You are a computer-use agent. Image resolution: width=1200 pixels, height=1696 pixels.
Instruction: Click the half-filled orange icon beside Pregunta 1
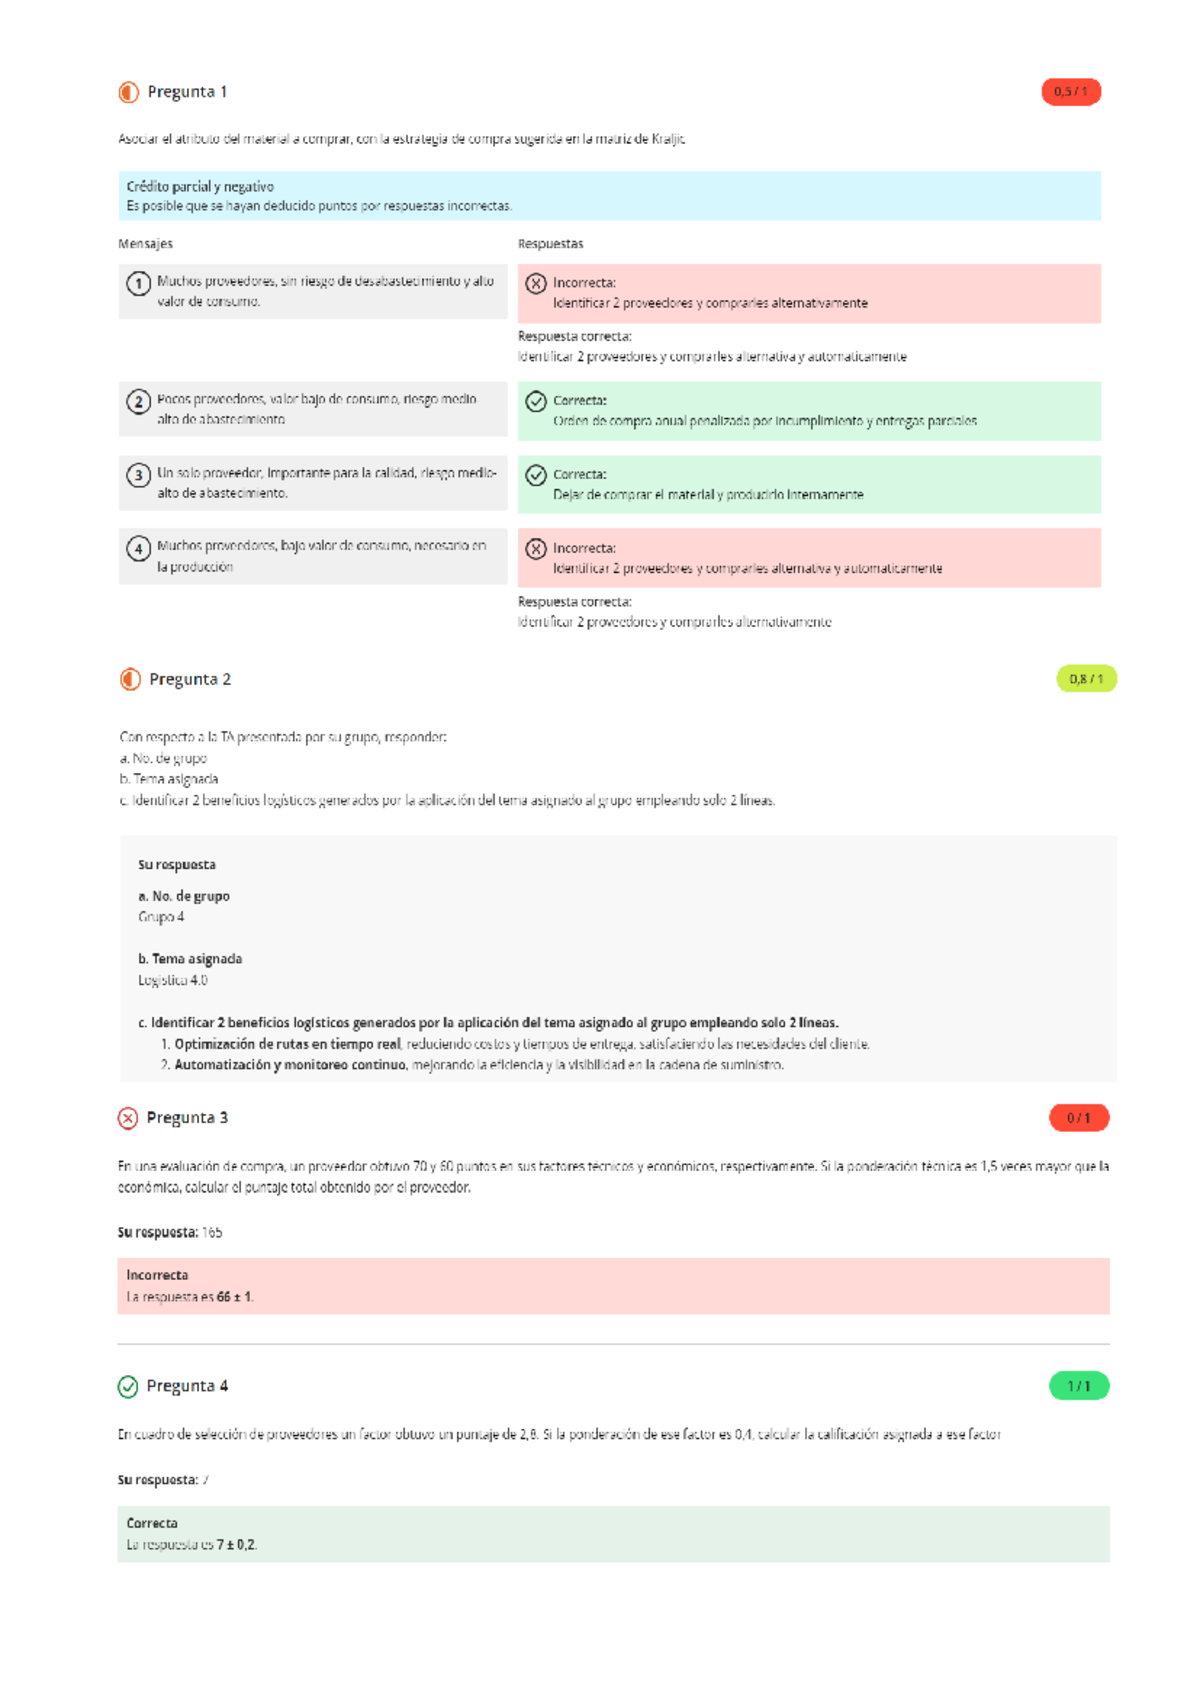tap(128, 92)
